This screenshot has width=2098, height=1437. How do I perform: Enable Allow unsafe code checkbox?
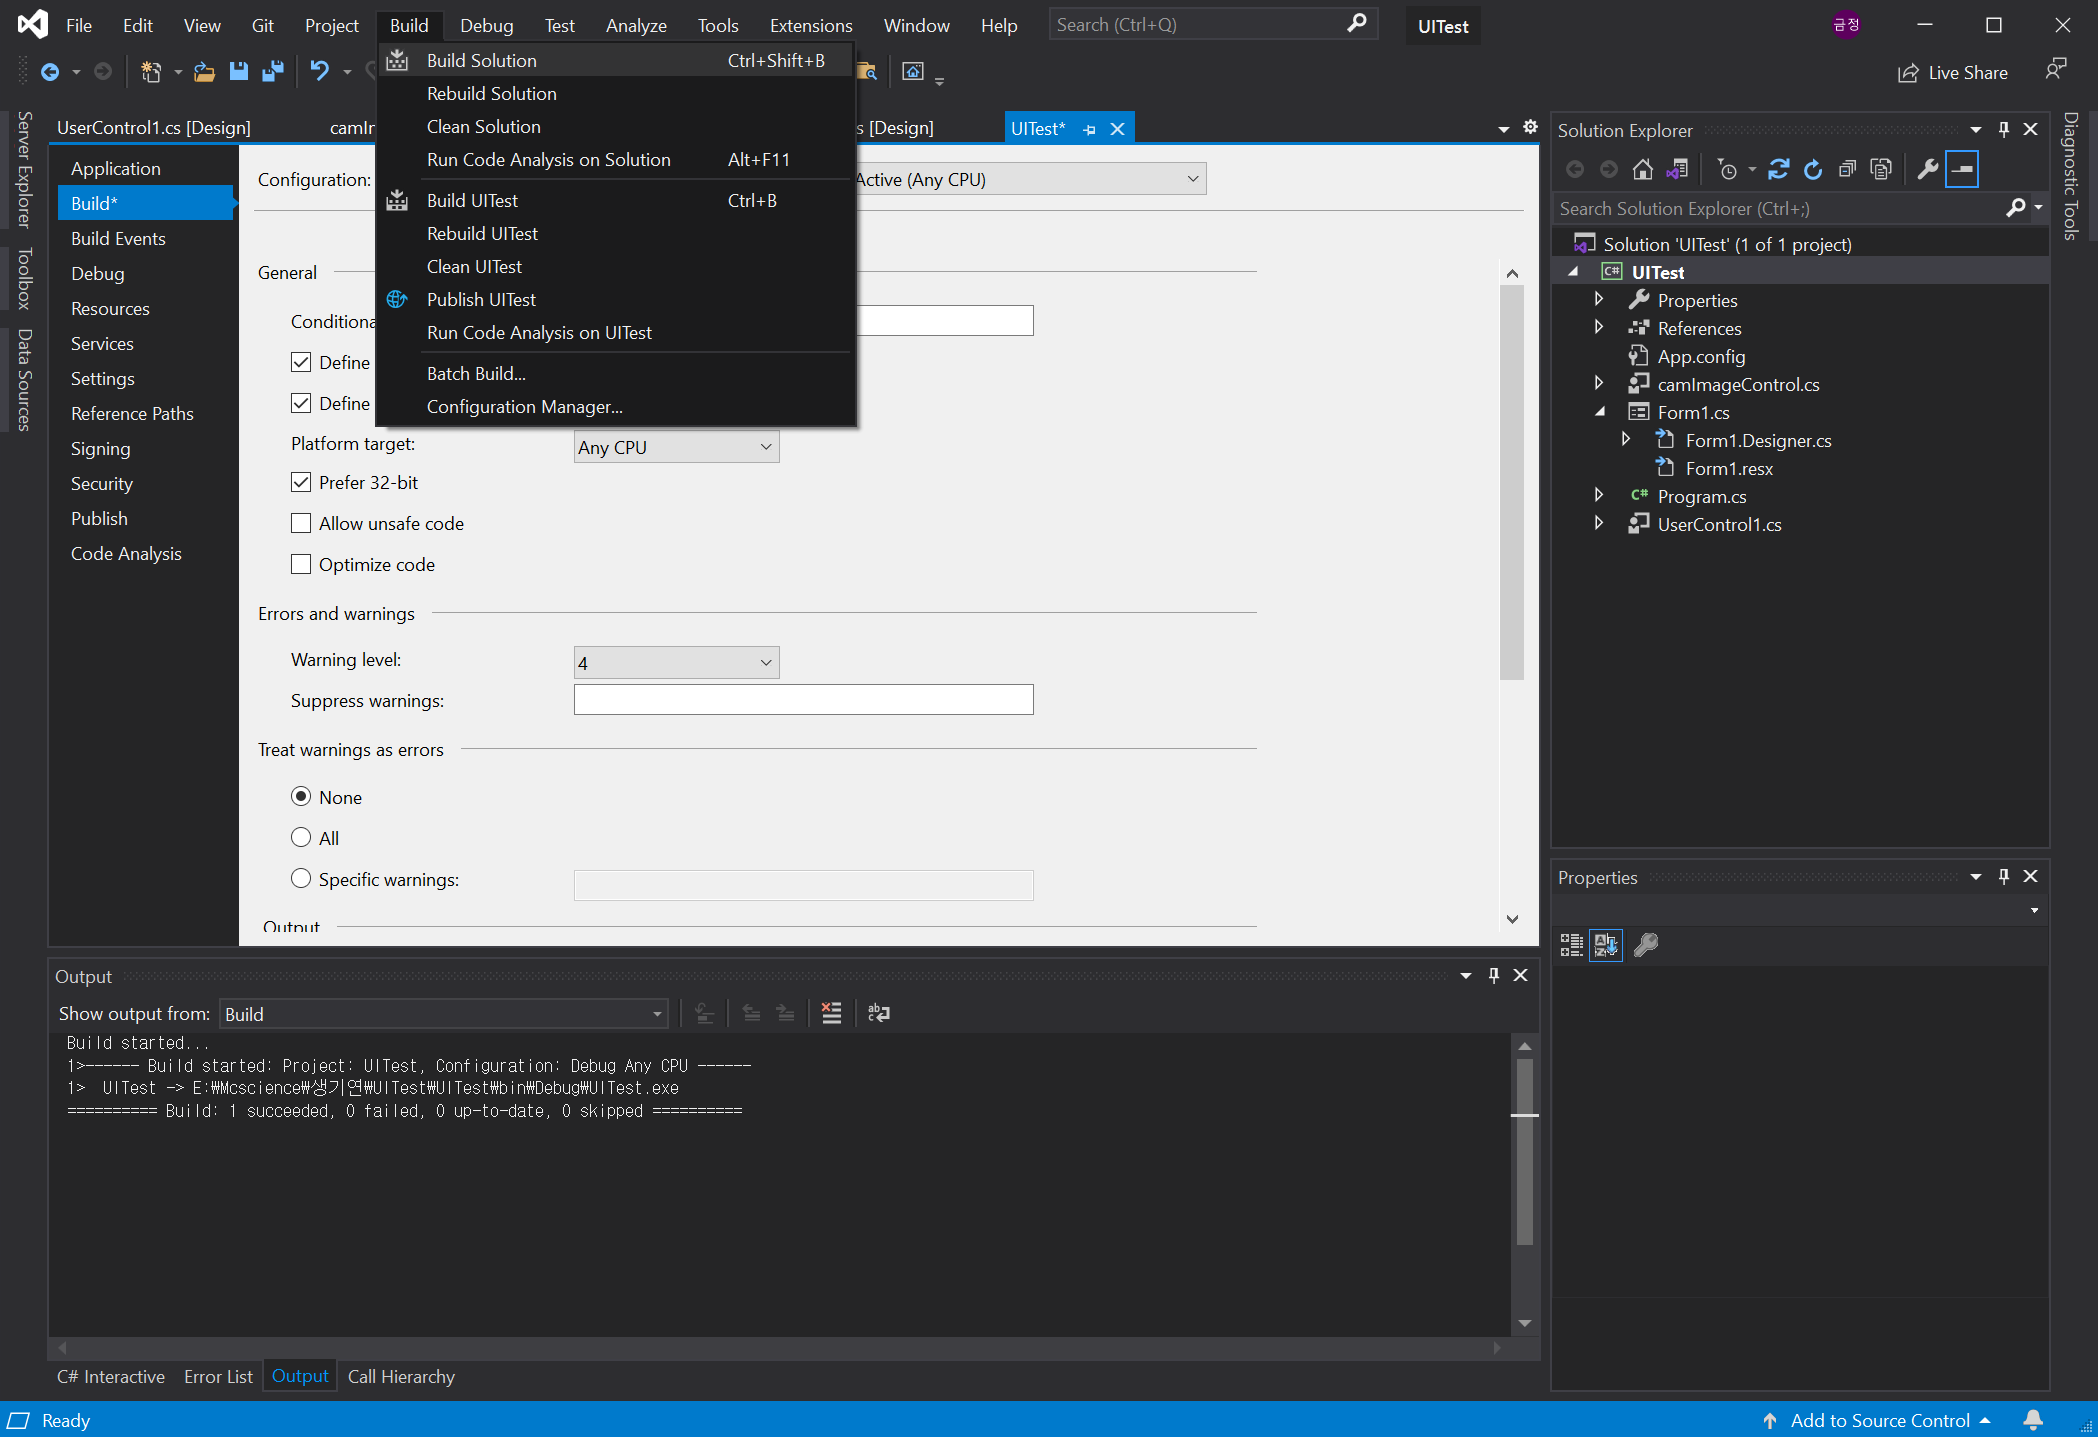tap(301, 523)
